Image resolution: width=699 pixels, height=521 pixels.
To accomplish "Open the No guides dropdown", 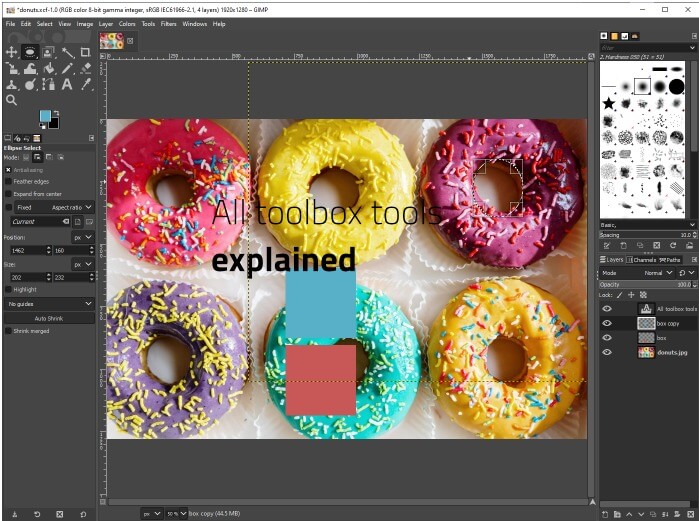I will [x=49, y=304].
